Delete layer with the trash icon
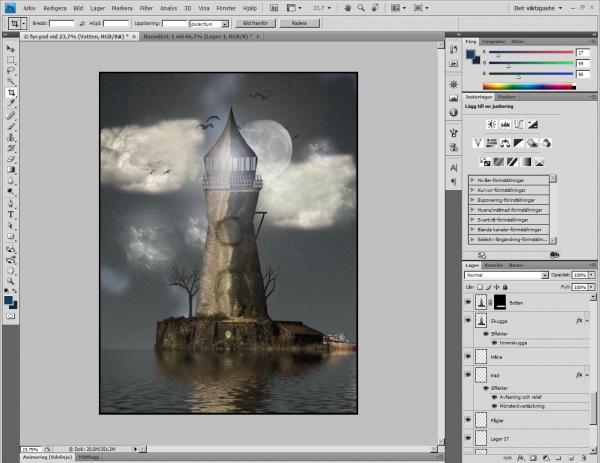The width and height of the screenshot is (600, 463). [x=584, y=458]
